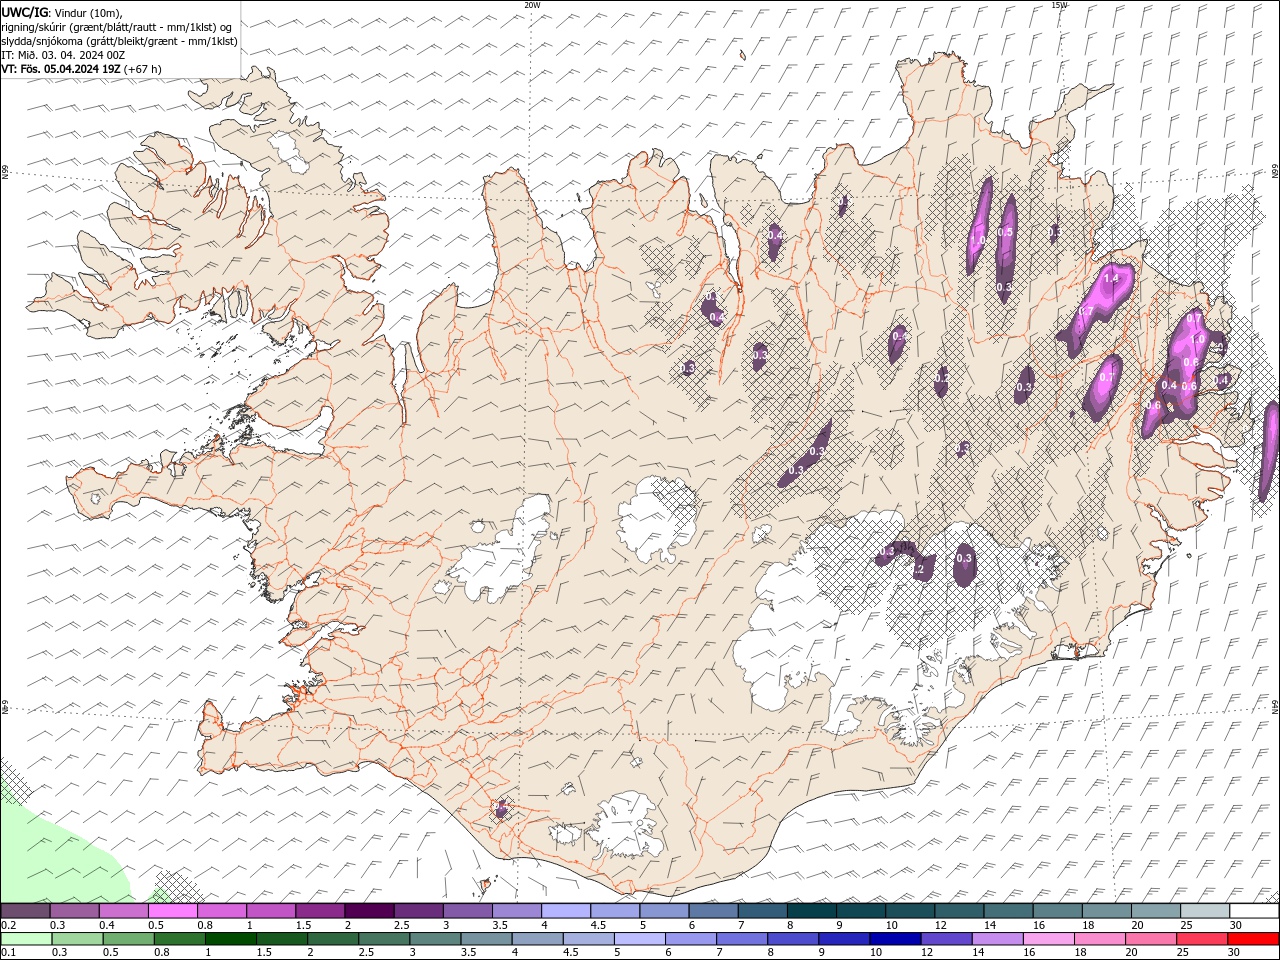Click the snow scale swatch for 3–3.5 mm
Image resolution: width=1280 pixels, height=960 pixels.
click(x=467, y=911)
